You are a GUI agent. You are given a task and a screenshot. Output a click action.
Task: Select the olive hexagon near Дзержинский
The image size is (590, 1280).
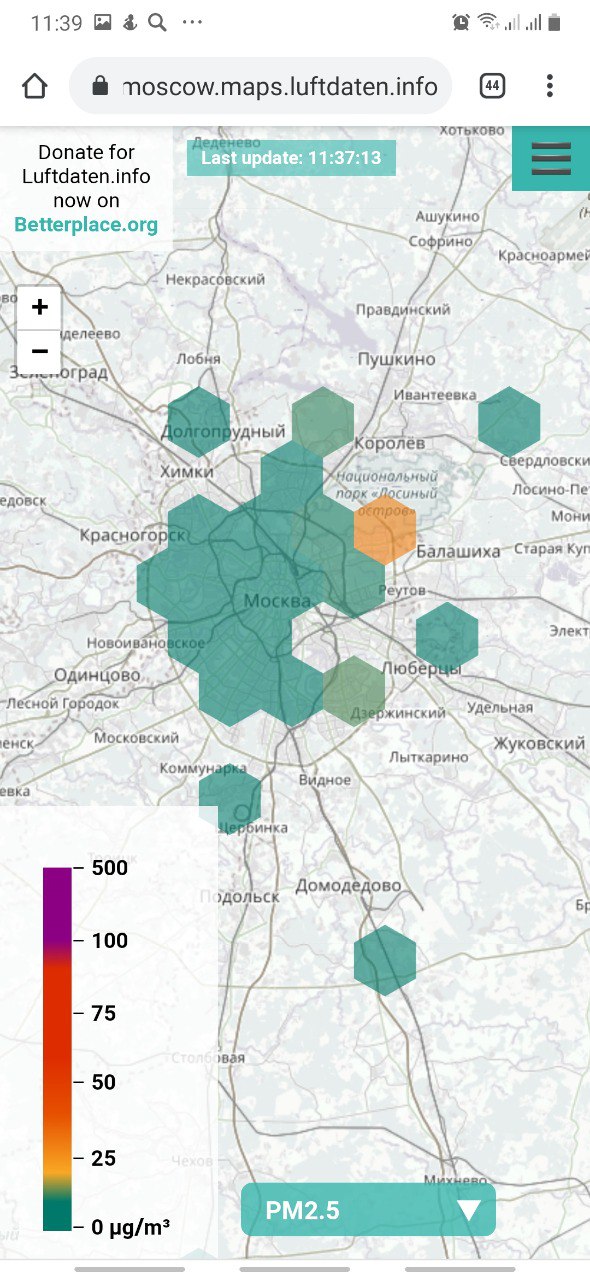coord(354,690)
